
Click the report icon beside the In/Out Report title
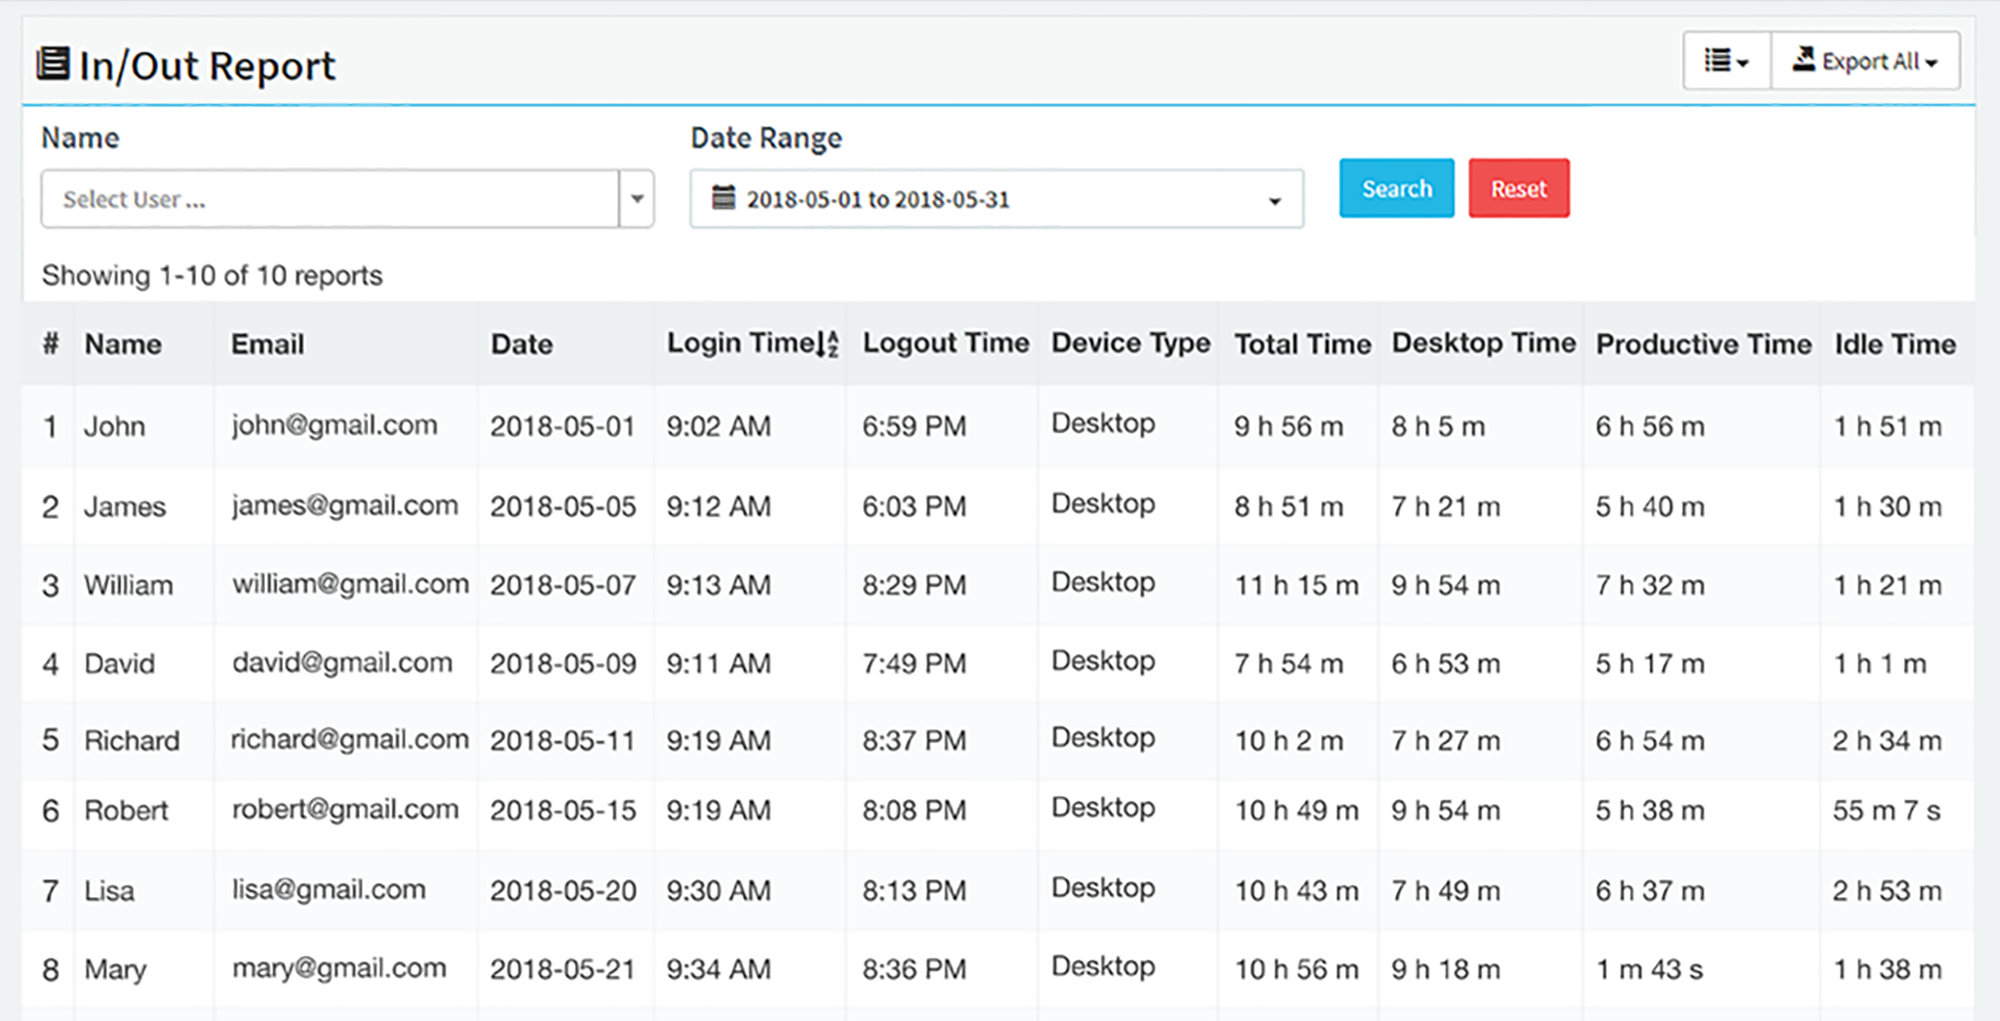[x=55, y=64]
